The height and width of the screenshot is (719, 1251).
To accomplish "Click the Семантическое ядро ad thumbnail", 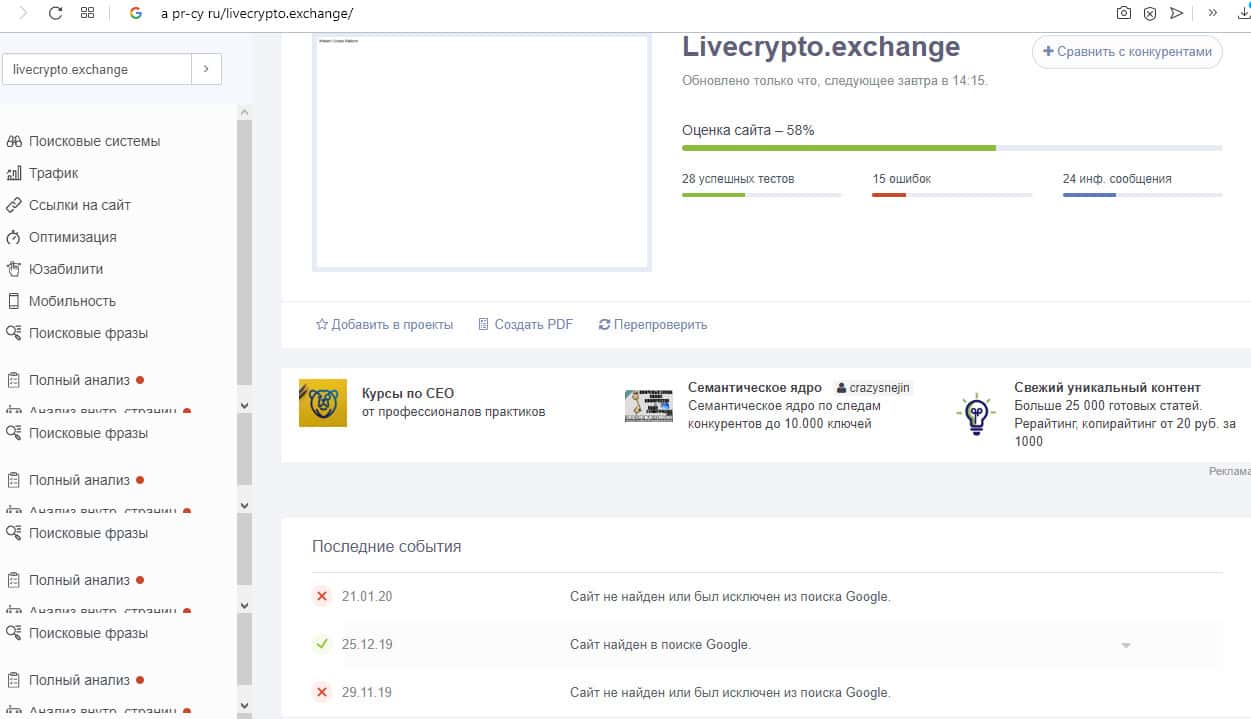I will pos(648,405).
